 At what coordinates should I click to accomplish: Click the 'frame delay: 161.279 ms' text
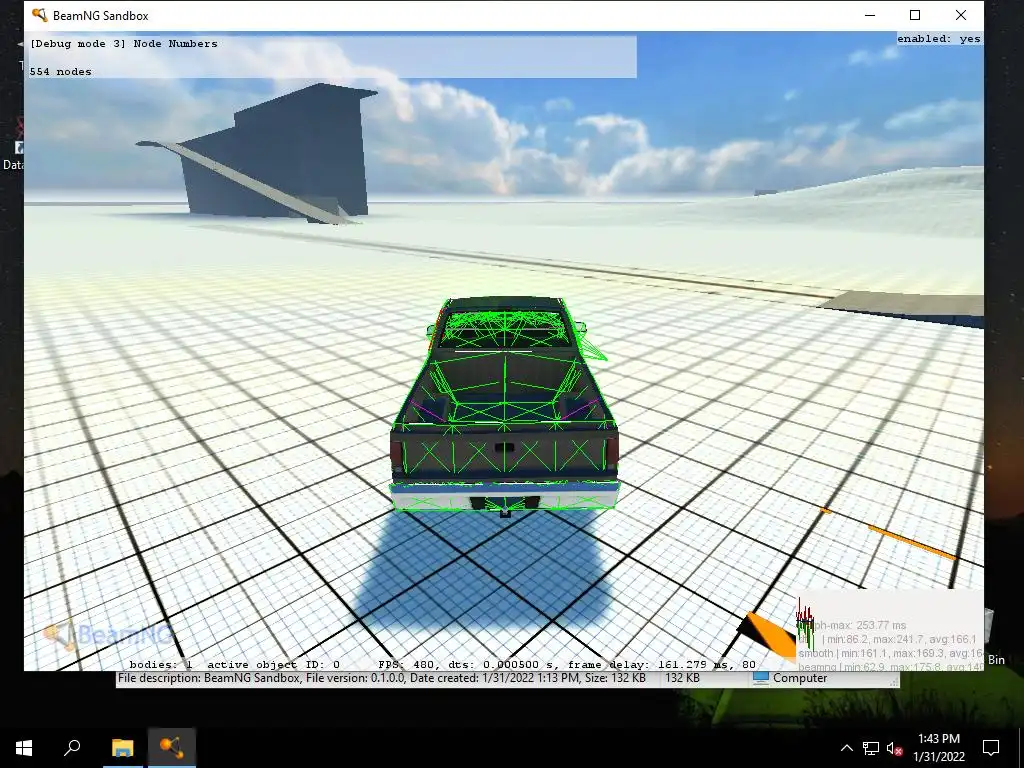point(650,665)
